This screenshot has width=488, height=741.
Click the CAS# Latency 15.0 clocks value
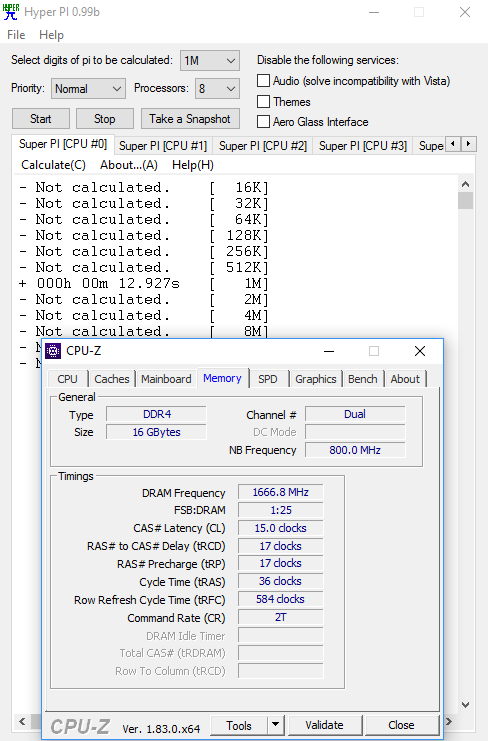tap(281, 528)
